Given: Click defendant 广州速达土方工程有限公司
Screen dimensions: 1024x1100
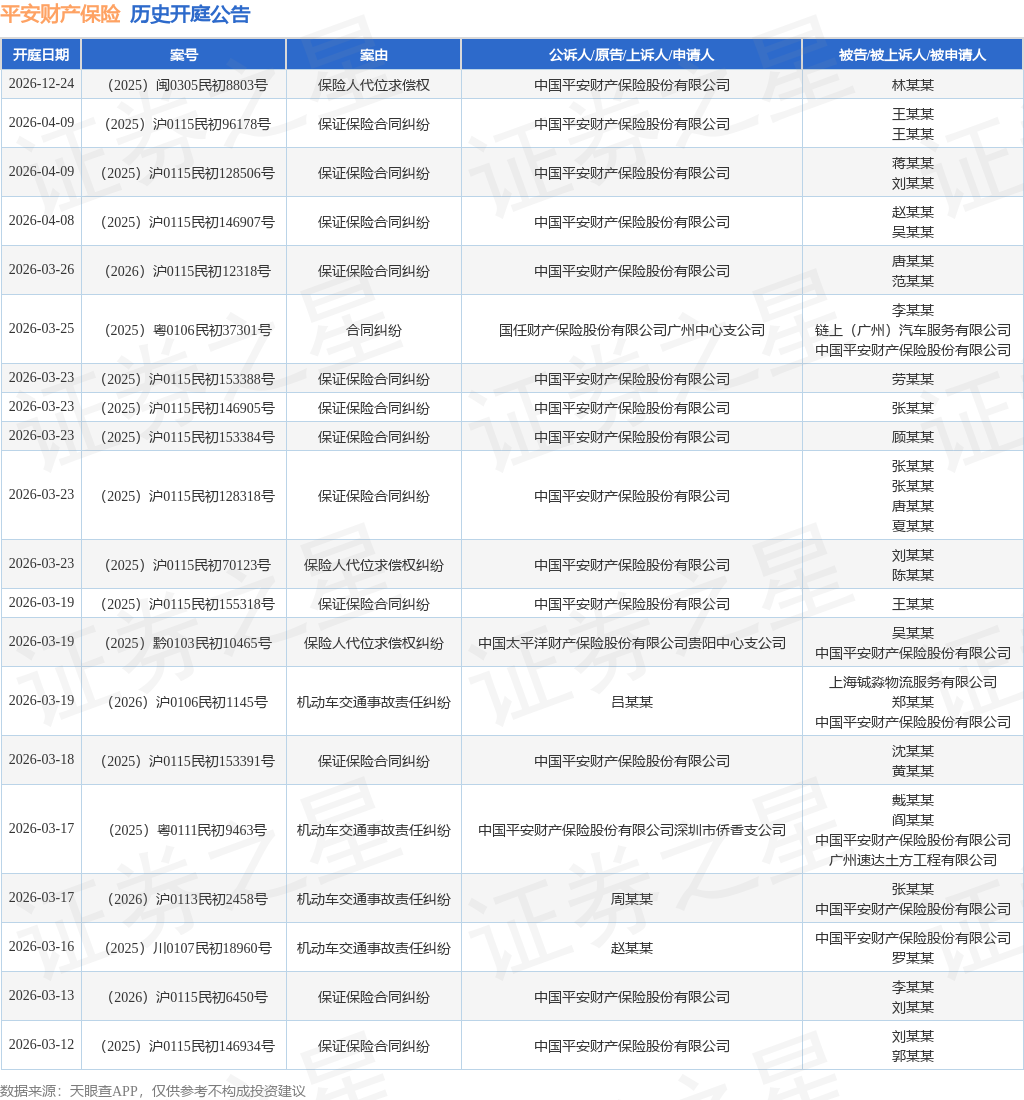Looking at the screenshot, I should tap(912, 860).
